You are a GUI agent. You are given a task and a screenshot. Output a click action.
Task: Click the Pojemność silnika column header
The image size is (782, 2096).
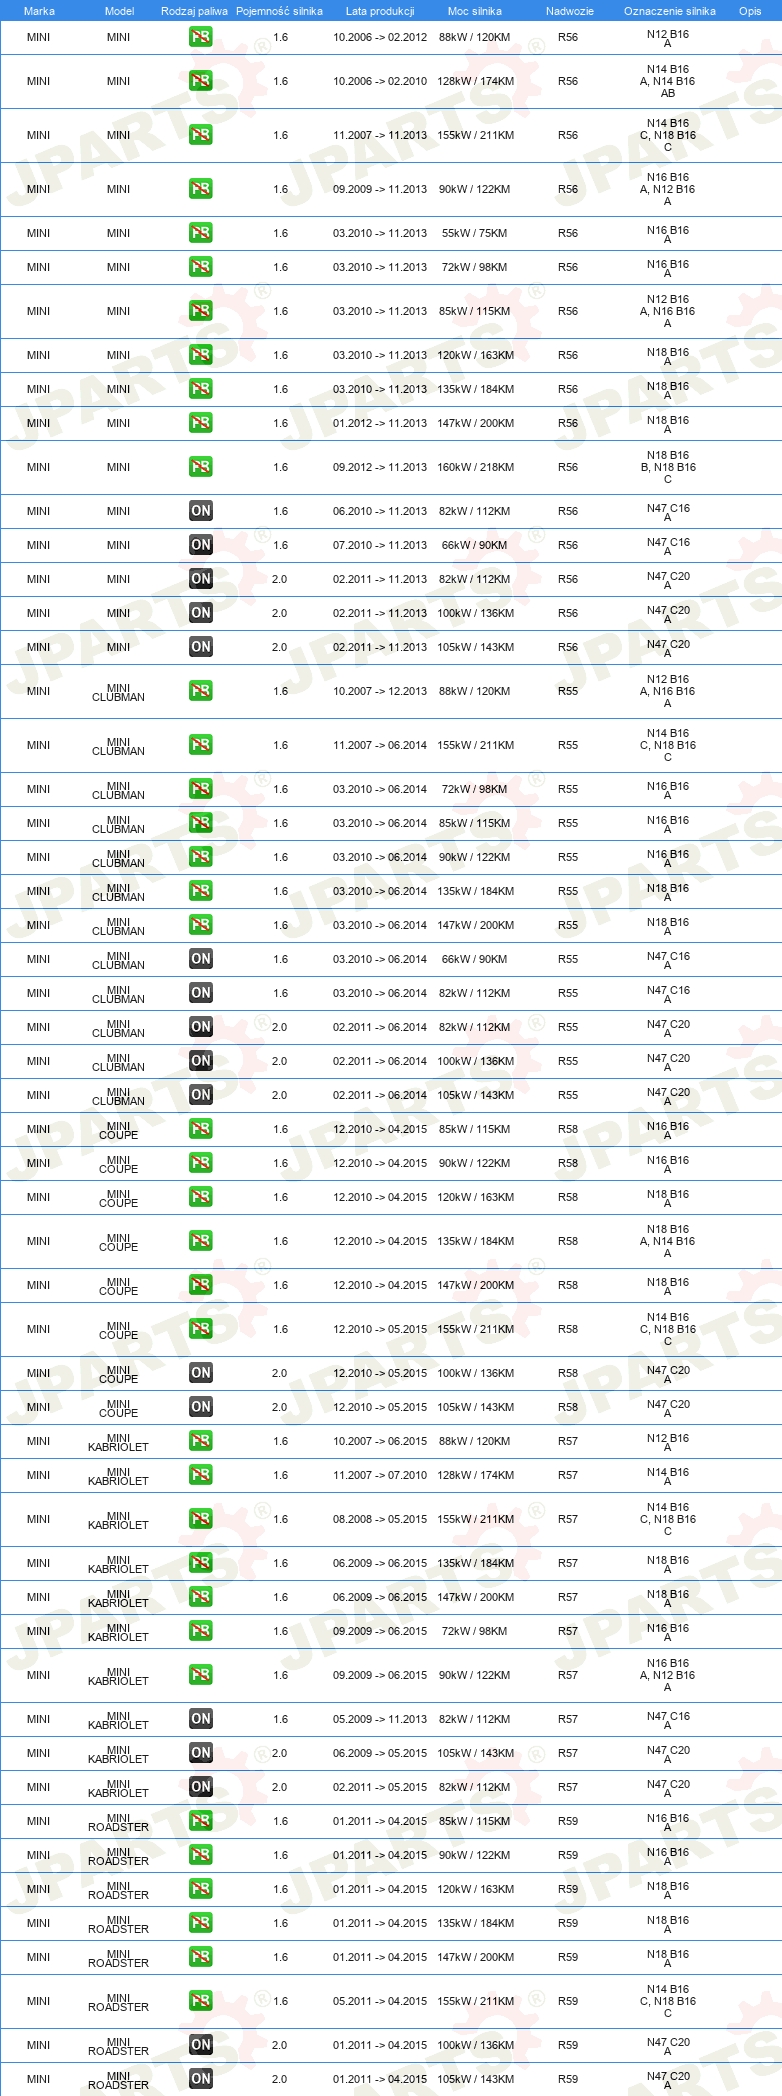pos(279,11)
